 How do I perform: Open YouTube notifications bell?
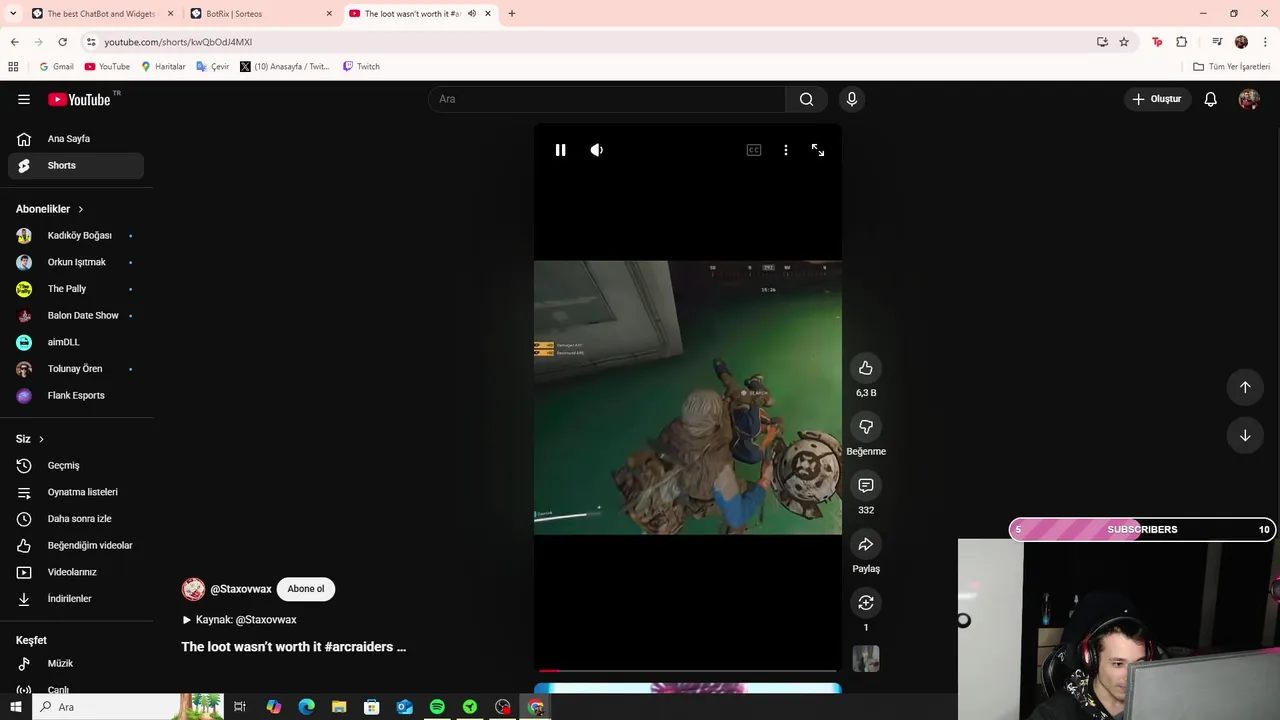coord(1211,99)
